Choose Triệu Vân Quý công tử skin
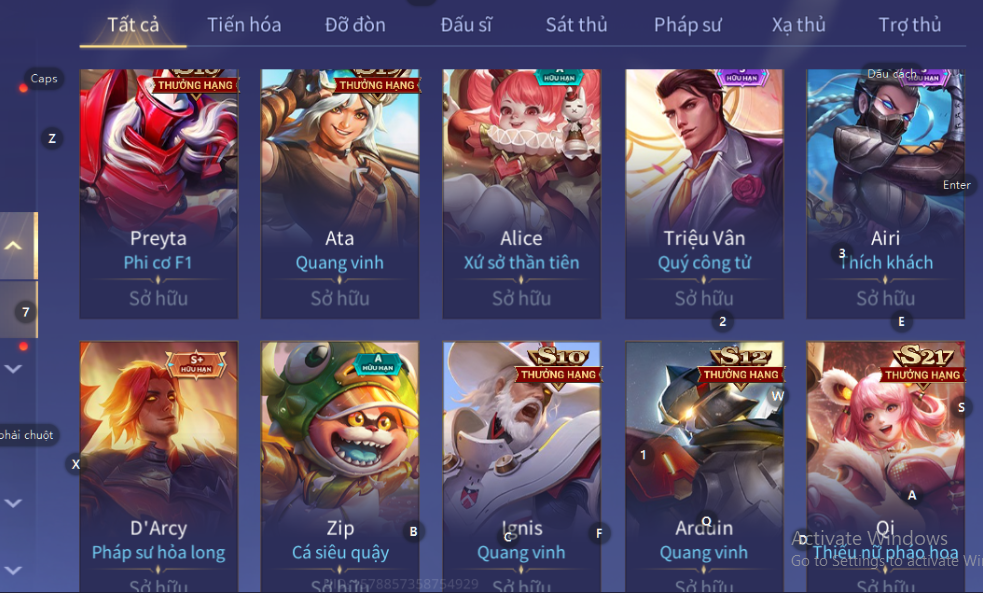 point(704,194)
